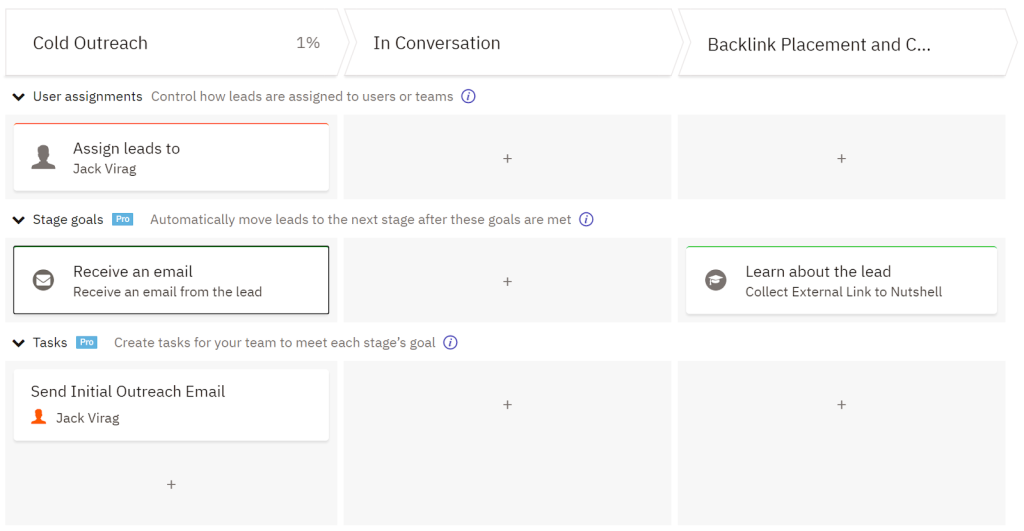1024x531 pixels.
Task: Add another task under Cold Outreach
Action: point(171,485)
